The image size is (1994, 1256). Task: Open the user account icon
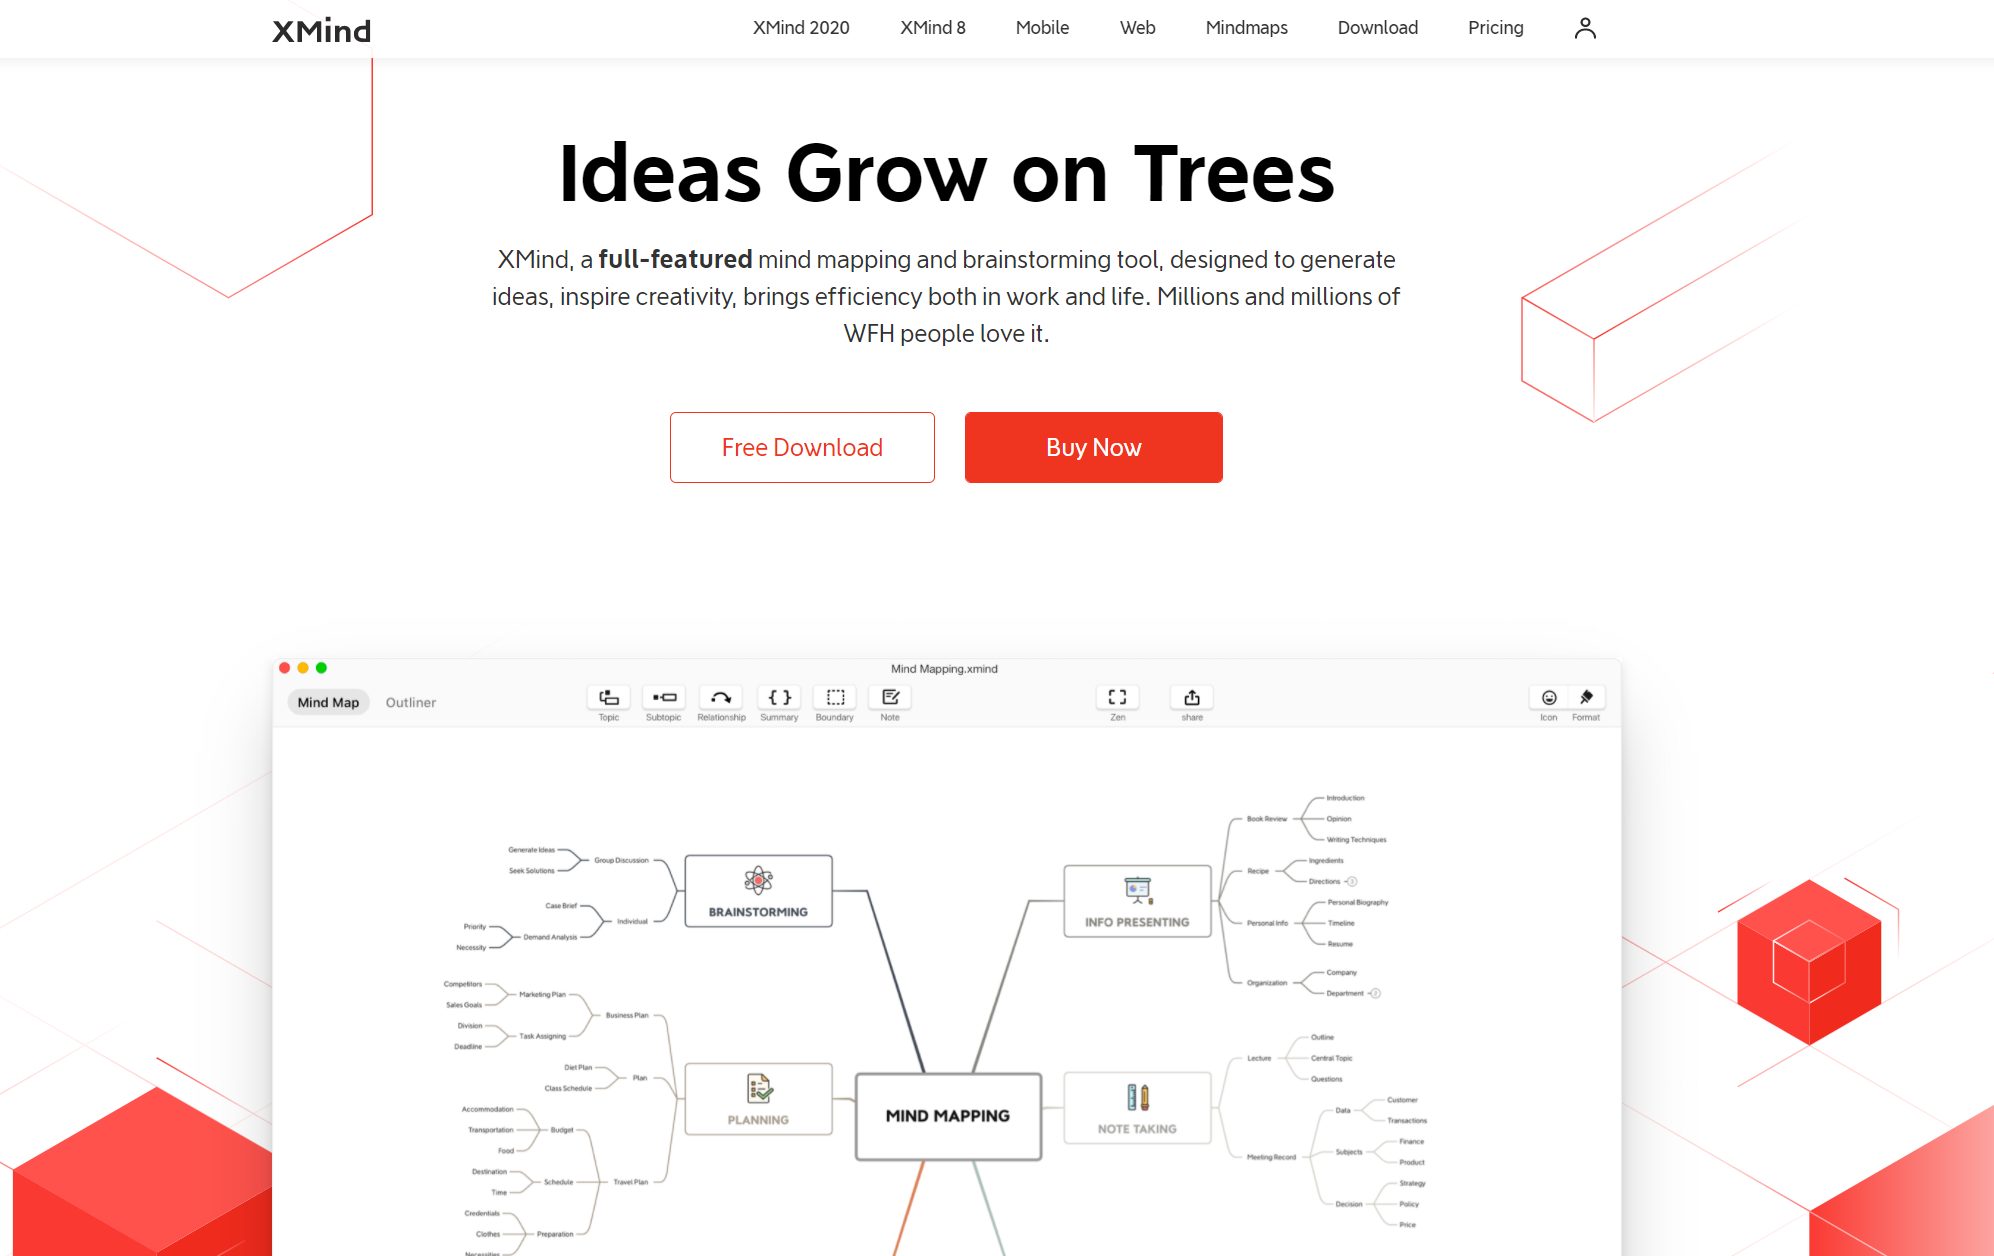[x=1585, y=28]
